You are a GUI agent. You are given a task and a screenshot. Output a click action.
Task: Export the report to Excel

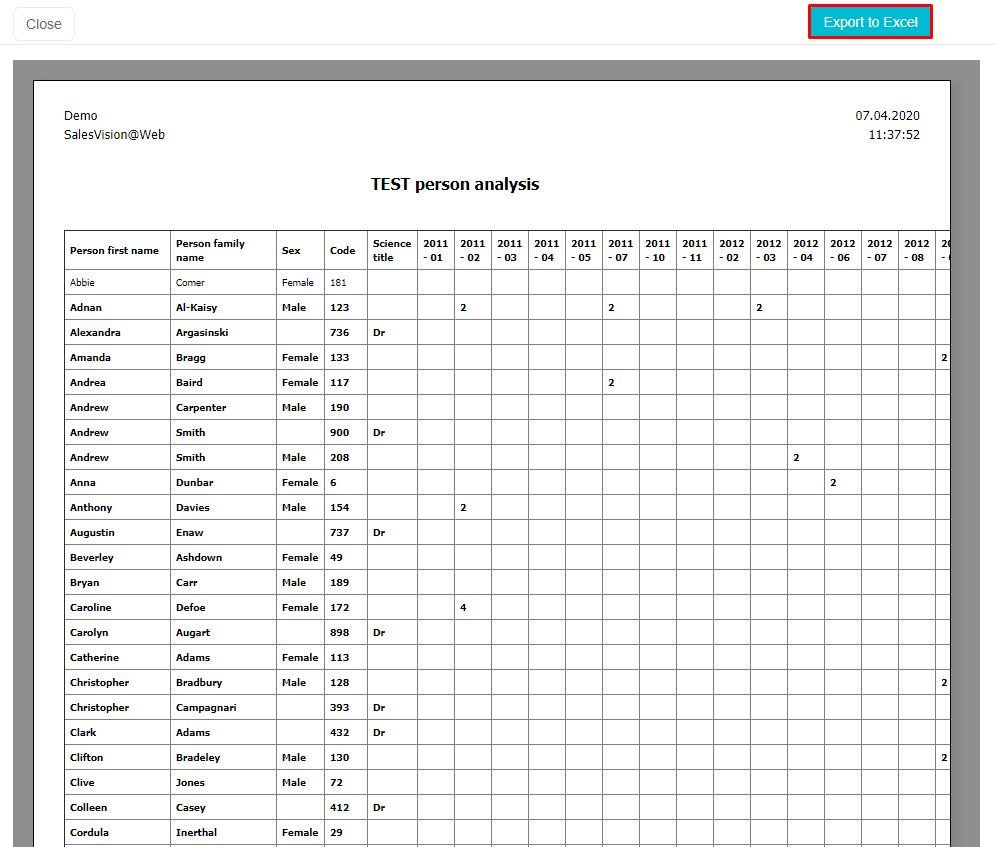(870, 22)
